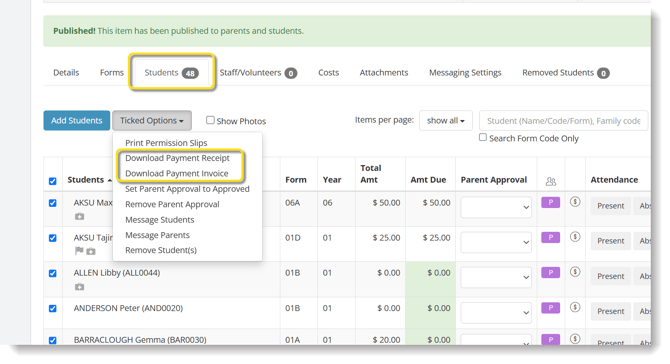Mark ALLEN Libby as Present

tap(611, 276)
